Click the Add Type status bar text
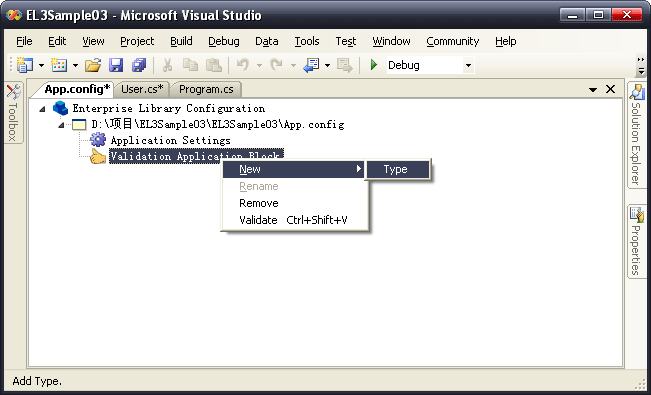This screenshot has width=651, height=395. pos(37,381)
